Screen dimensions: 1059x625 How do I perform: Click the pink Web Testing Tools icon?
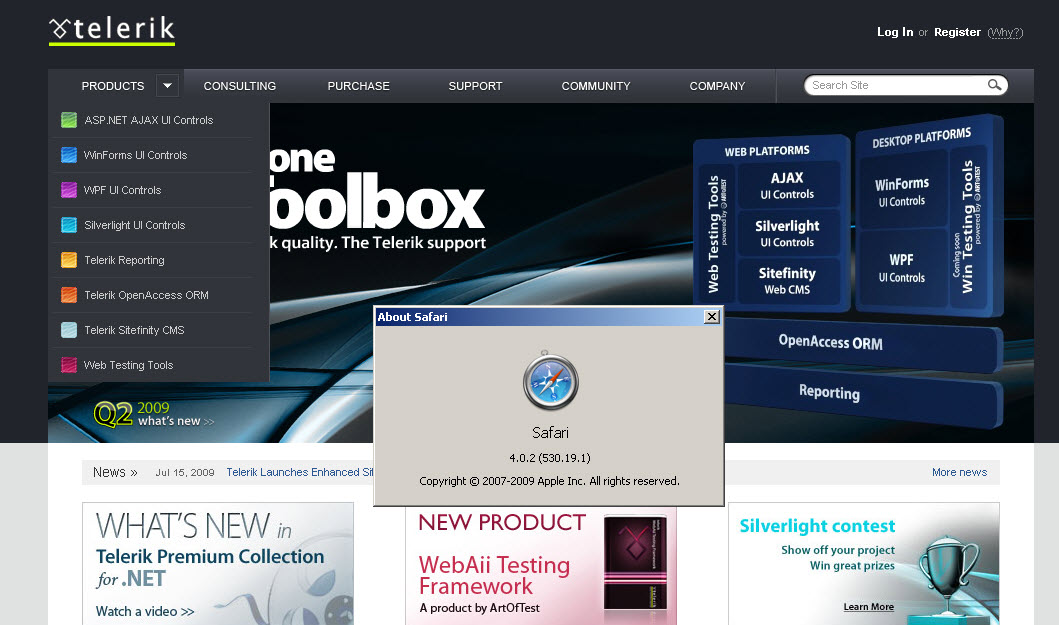(x=69, y=366)
